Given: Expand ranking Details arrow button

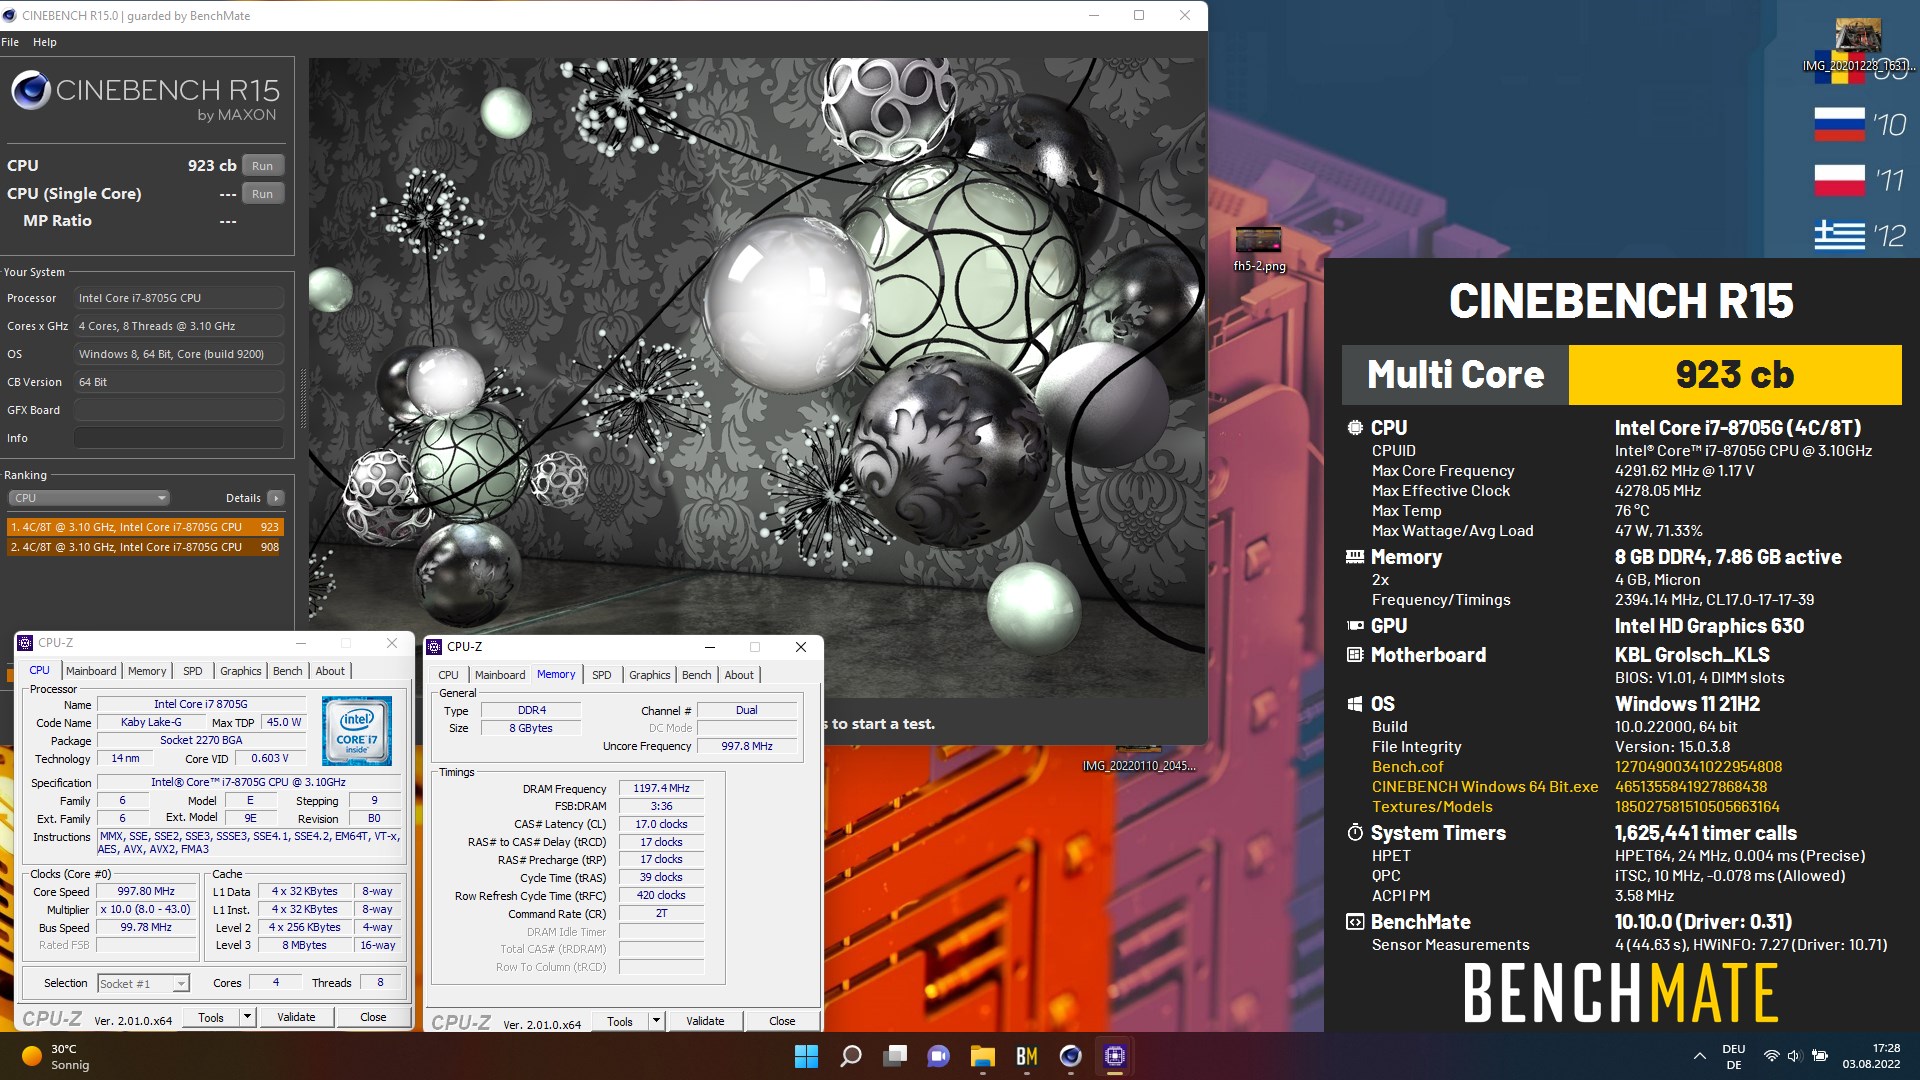Looking at the screenshot, I should click(x=276, y=498).
